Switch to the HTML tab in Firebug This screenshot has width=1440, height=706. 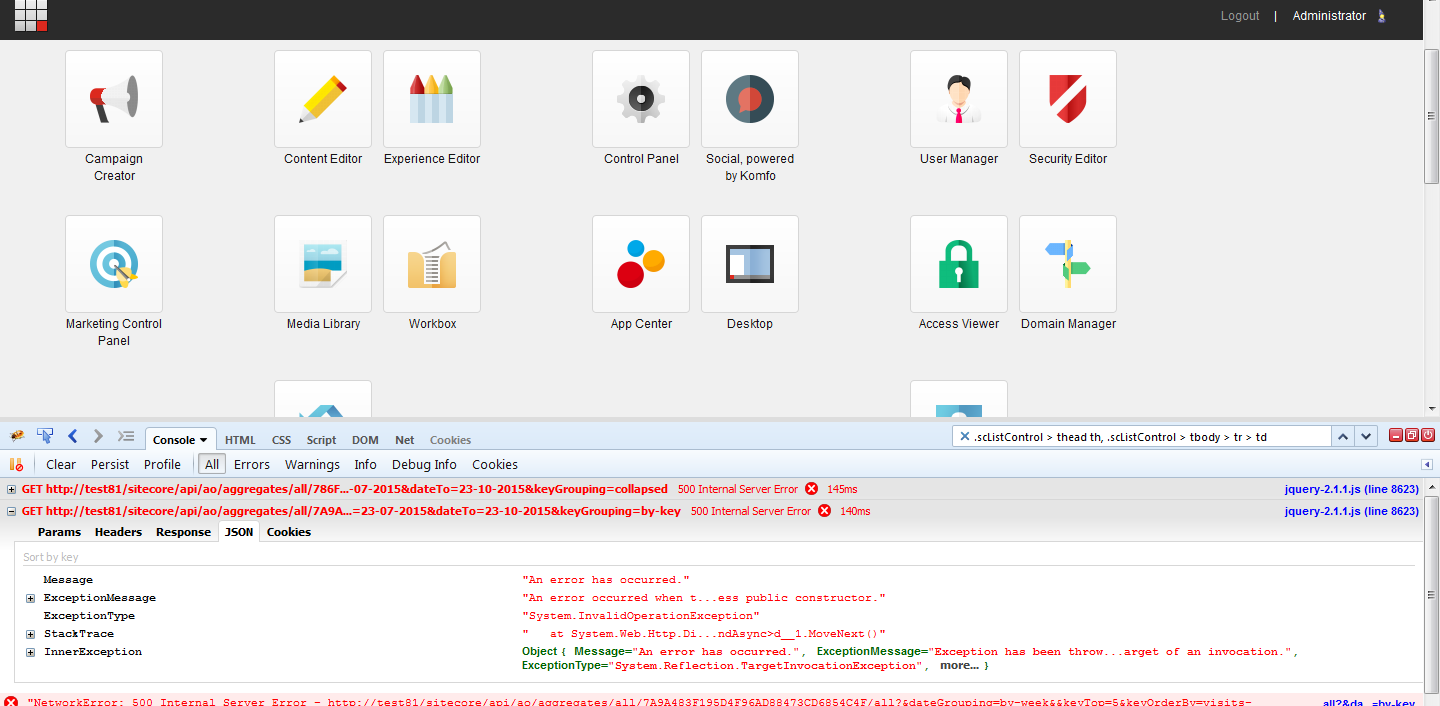click(x=240, y=439)
